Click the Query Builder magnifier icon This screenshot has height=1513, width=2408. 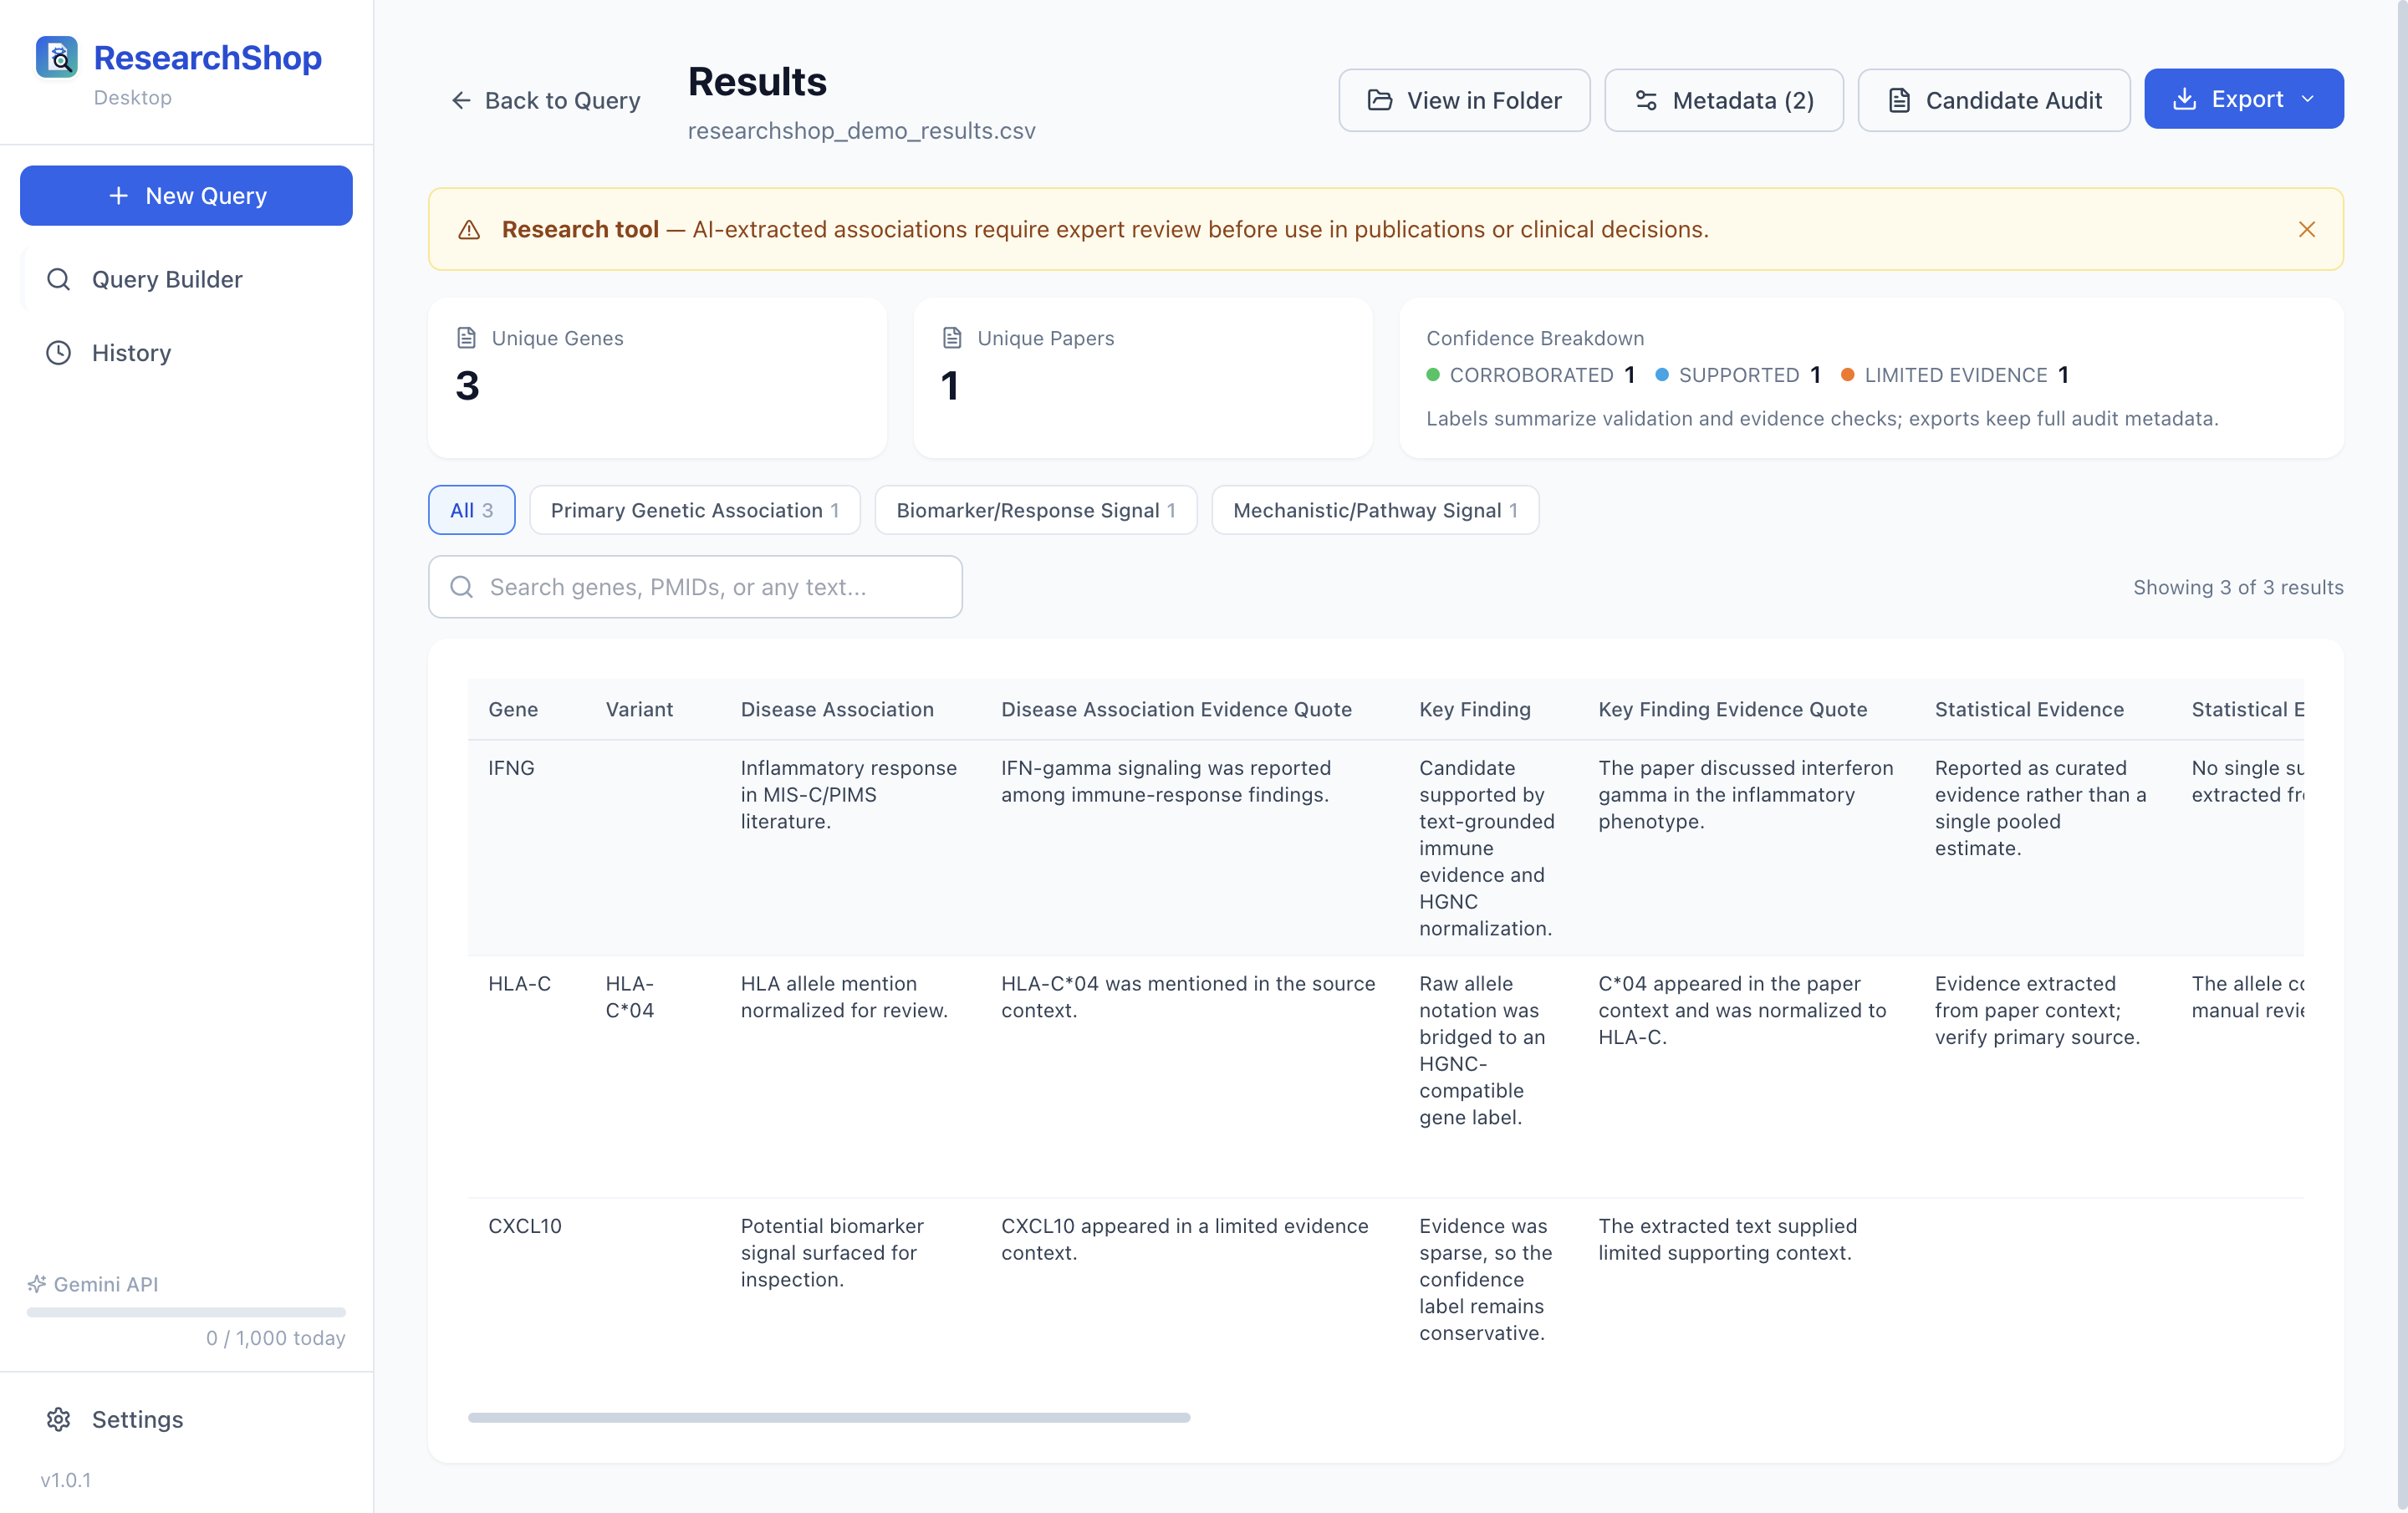[x=59, y=279]
